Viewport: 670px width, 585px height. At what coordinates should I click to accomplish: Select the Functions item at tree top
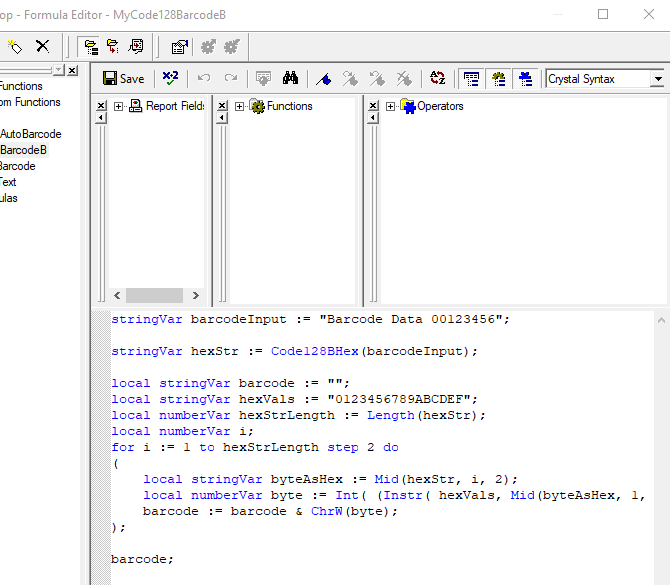[x=21, y=86]
